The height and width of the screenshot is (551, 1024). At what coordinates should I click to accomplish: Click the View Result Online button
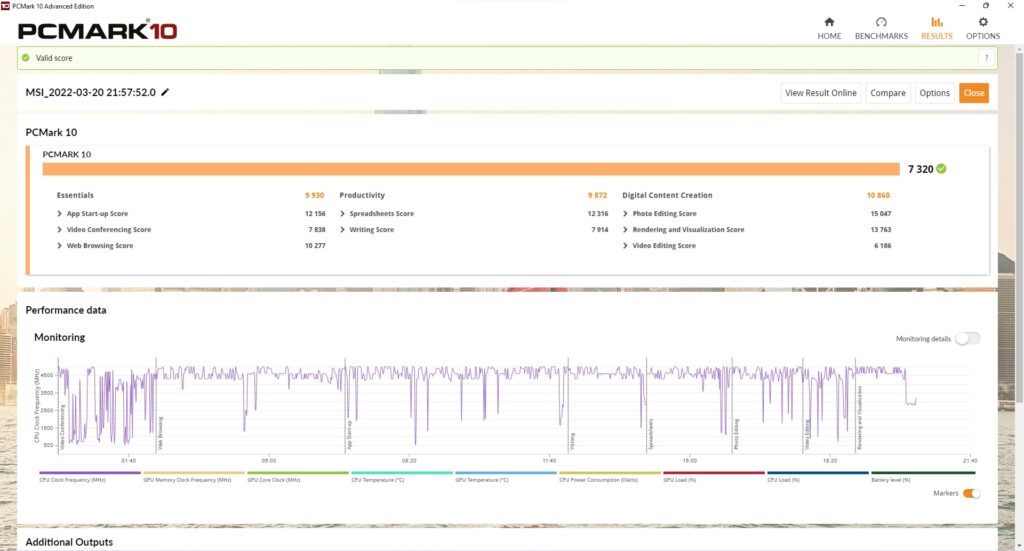820,93
